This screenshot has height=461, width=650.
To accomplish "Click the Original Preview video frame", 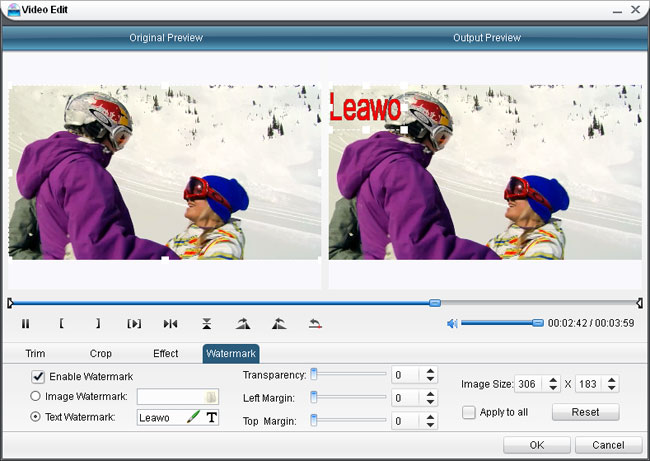I will (165, 172).
